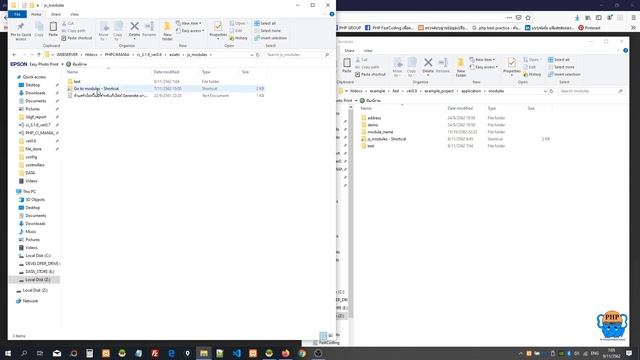Open address bar history dropdown in front window

click(251, 55)
